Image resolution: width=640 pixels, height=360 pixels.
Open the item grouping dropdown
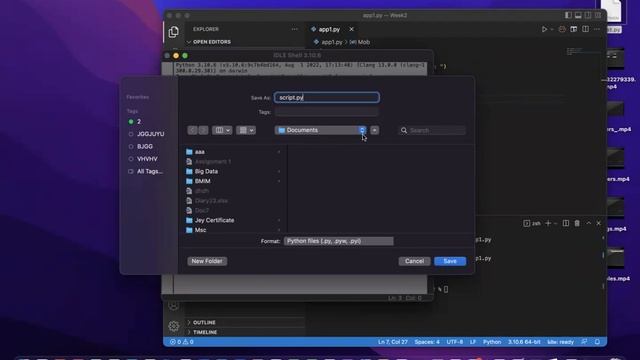click(x=246, y=130)
